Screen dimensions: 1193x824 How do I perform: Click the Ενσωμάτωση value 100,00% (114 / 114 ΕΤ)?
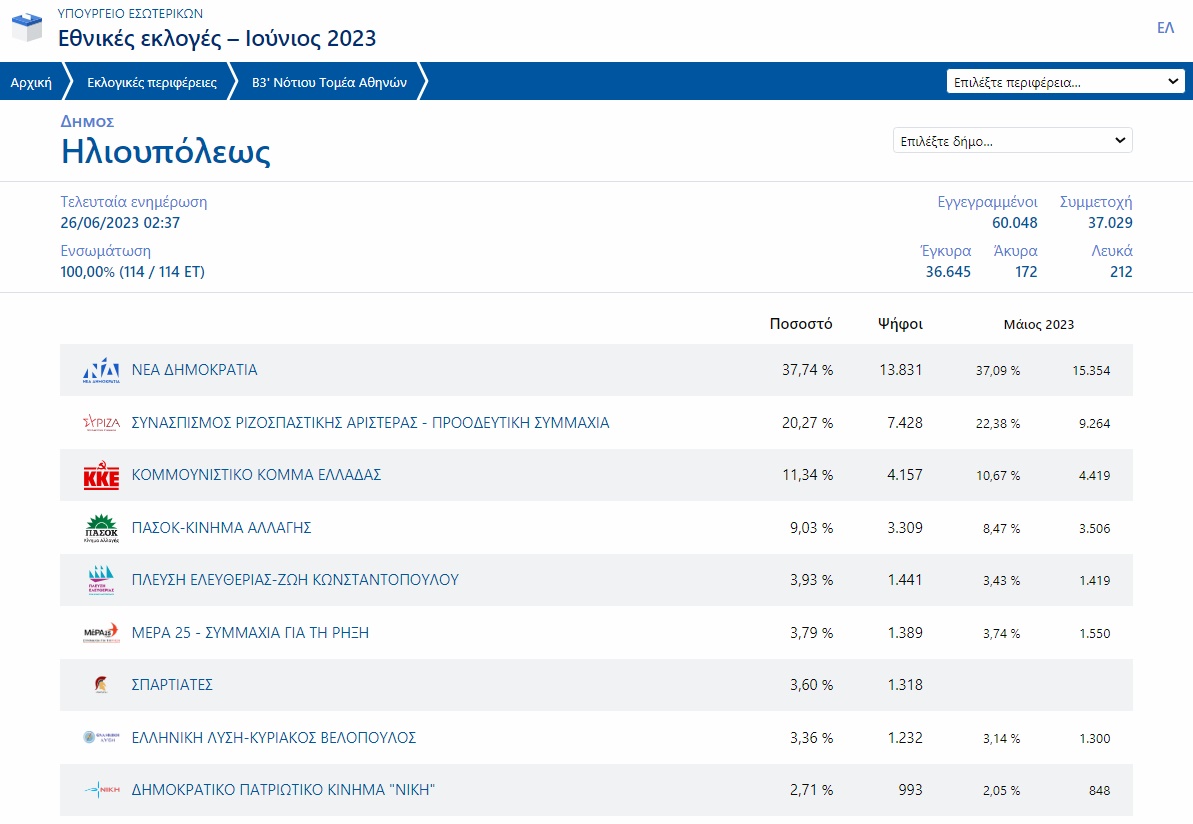(132, 272)
